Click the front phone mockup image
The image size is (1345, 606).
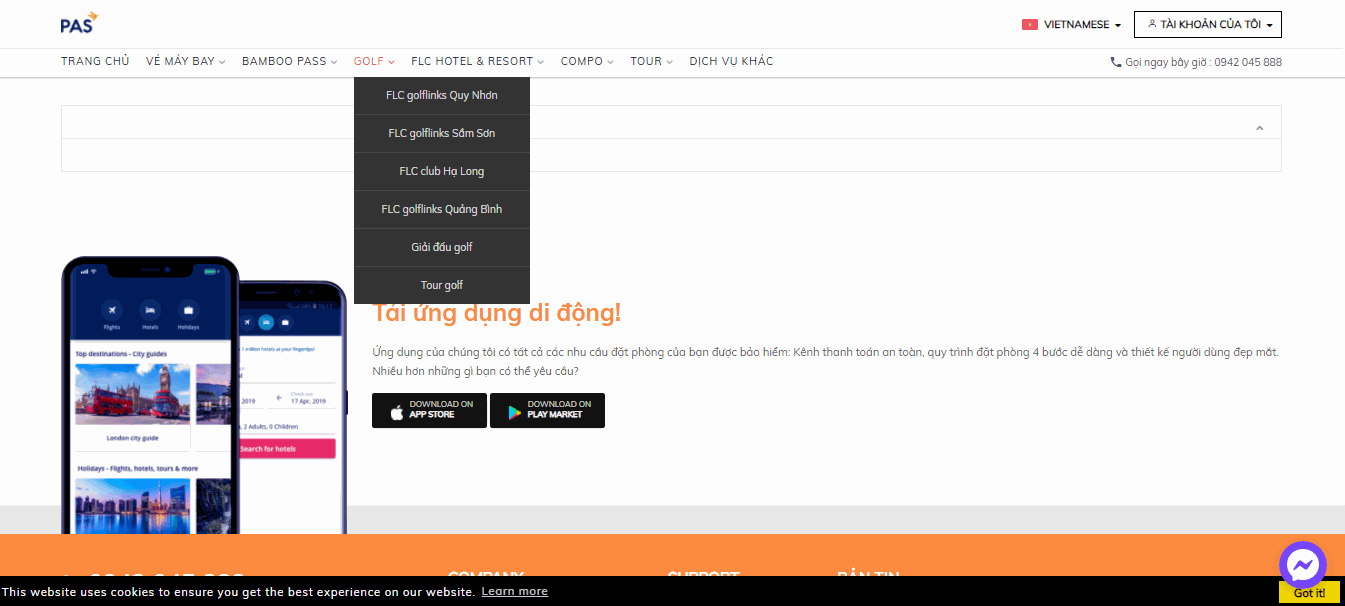click(x=150, y=395)
